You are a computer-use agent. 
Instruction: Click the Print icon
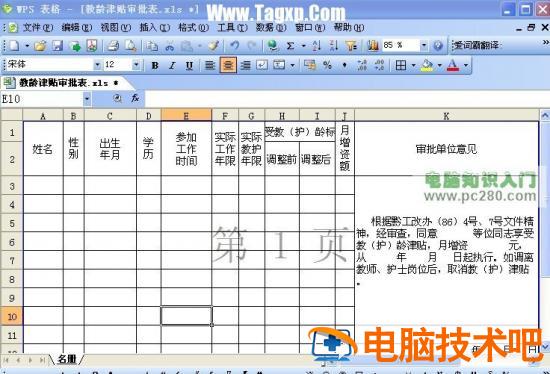[113, 46]
